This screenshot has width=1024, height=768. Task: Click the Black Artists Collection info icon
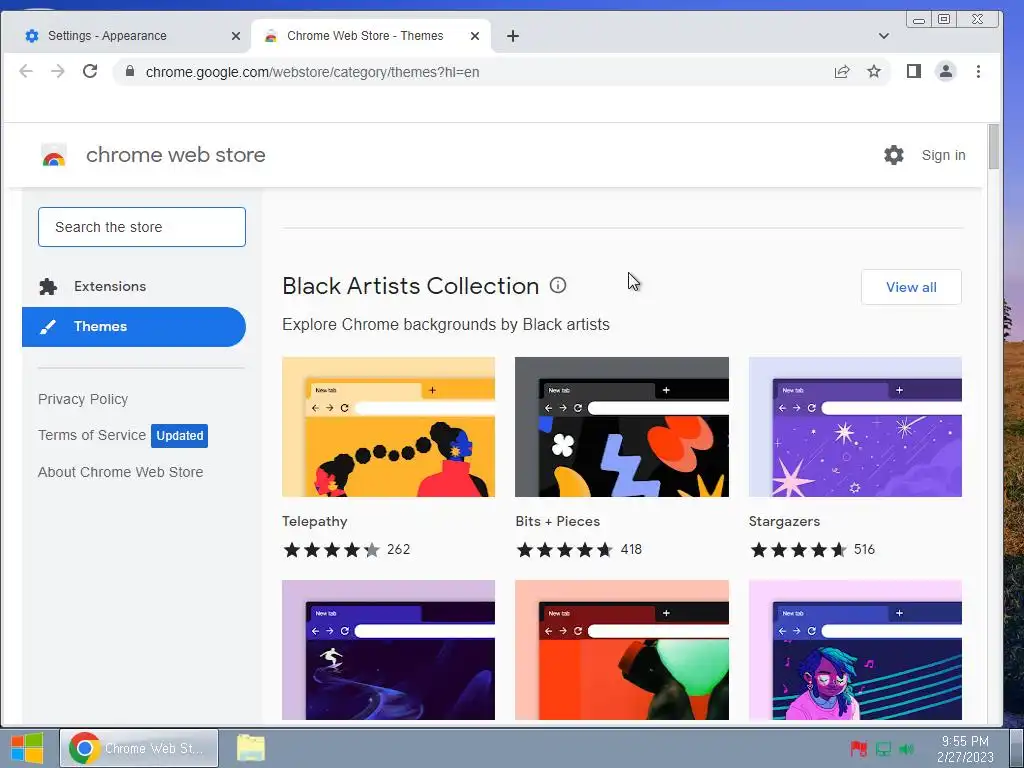tap(558, 285)
